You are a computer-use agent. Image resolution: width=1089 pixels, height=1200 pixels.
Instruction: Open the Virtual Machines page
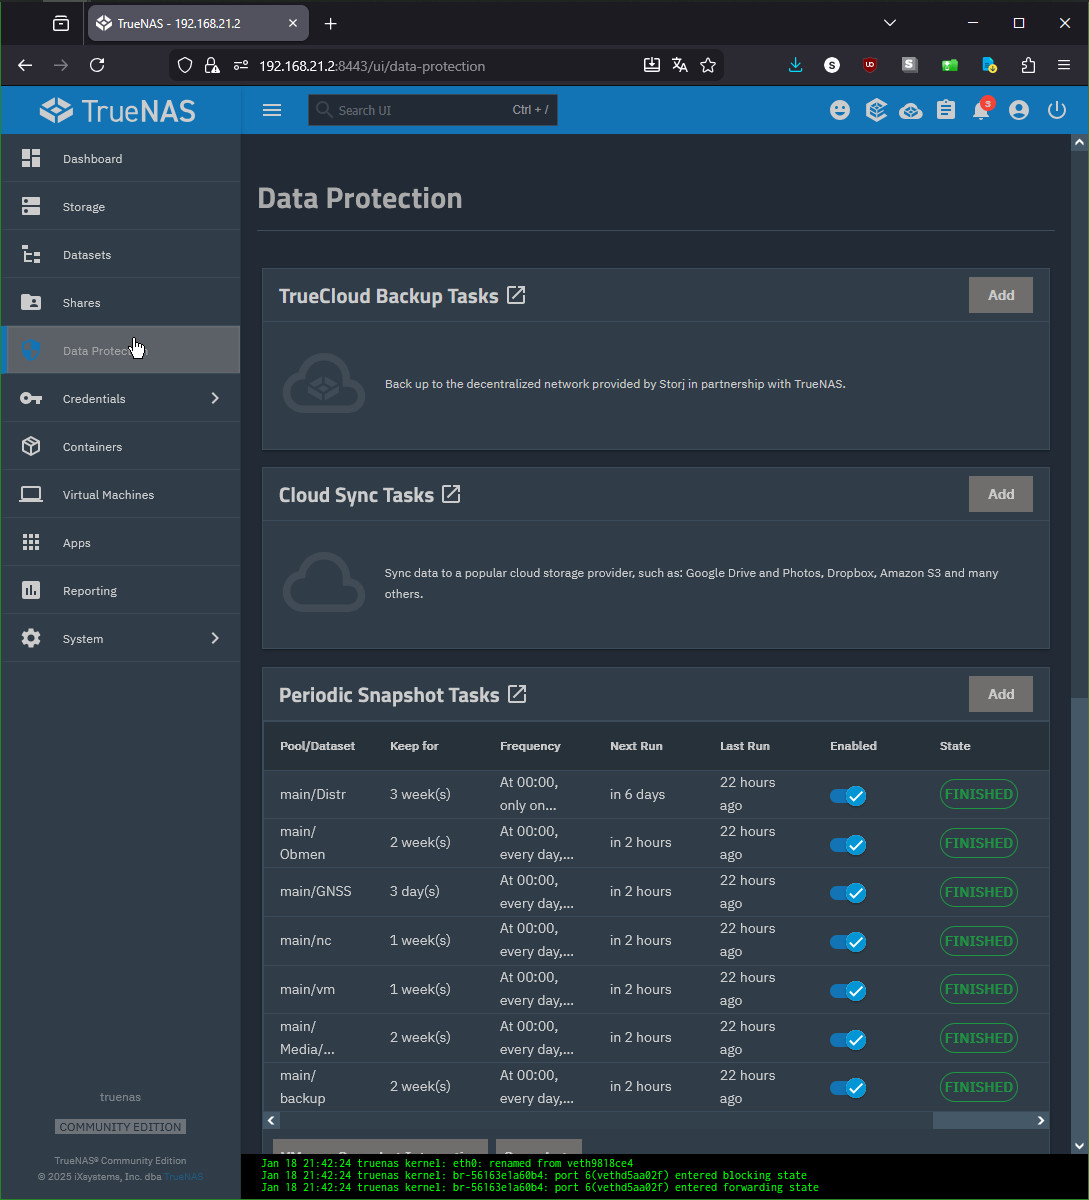click(x=108, y=495)
